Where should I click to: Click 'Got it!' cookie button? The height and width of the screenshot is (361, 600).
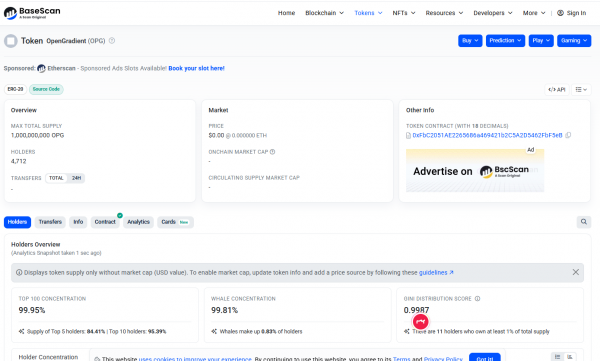(x=484, y=358)
